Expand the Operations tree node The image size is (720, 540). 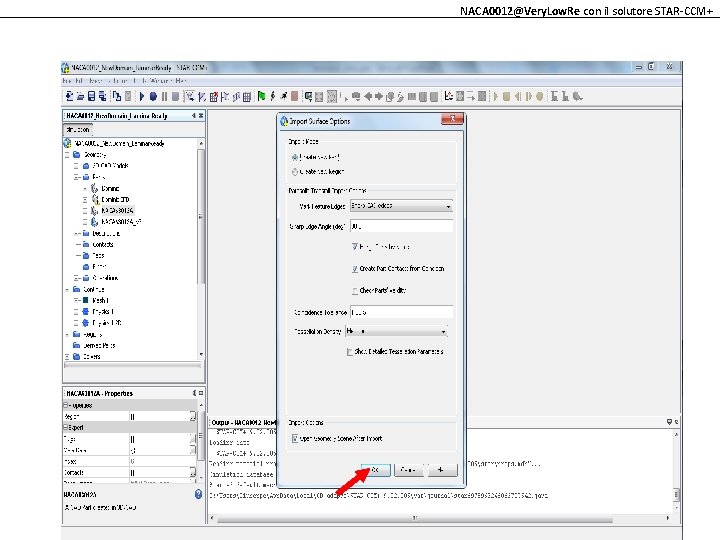[x=77, y=278]
